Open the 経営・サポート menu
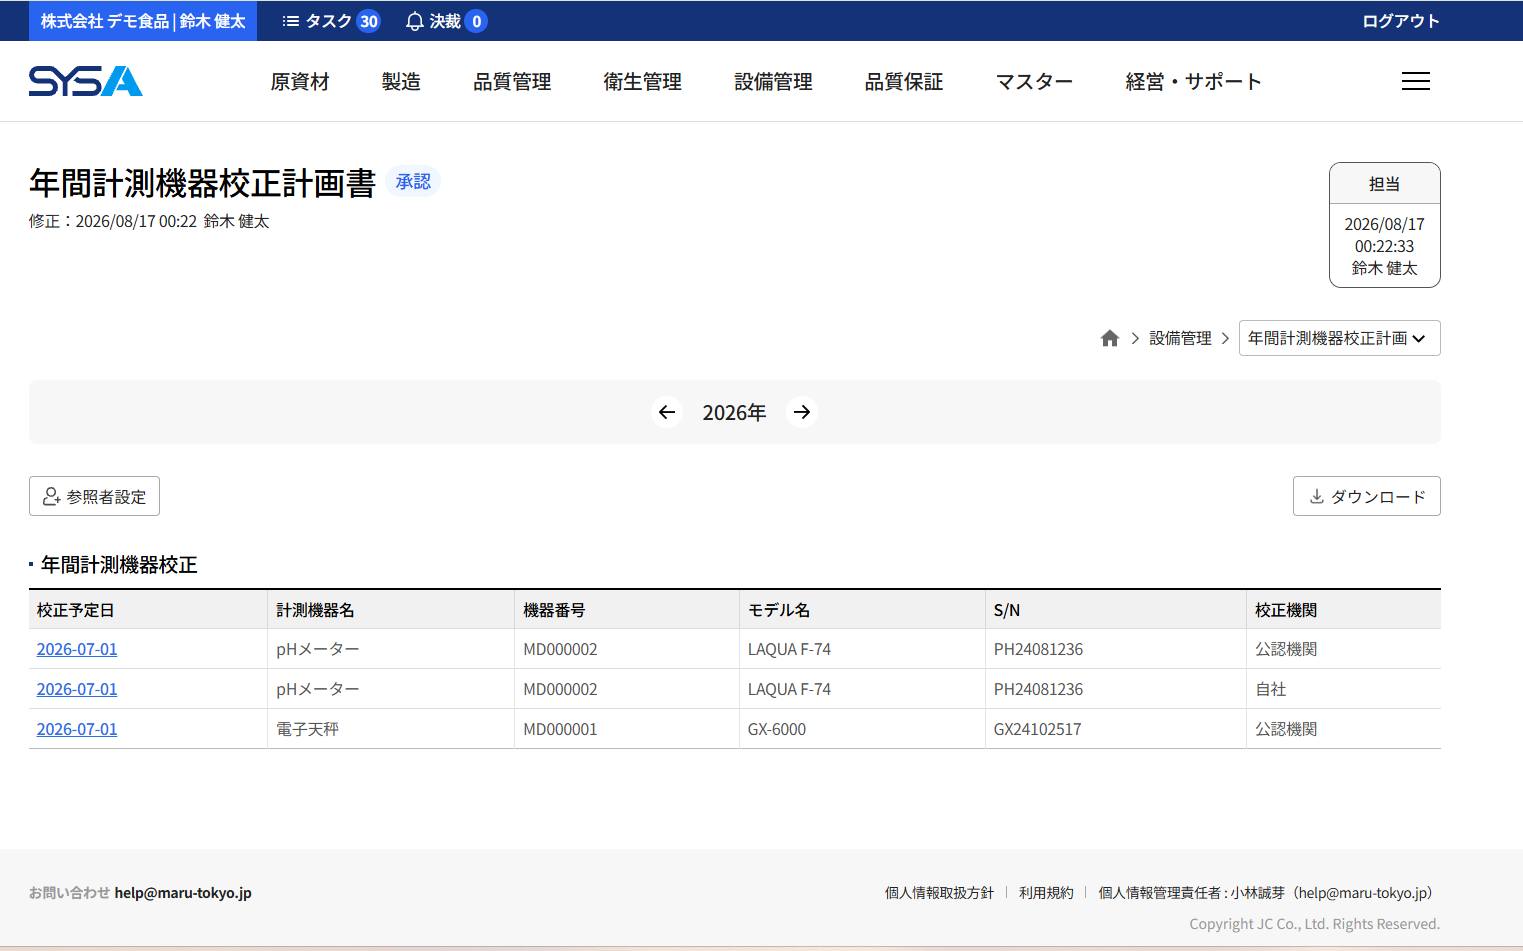1523x951 pixels. (1194, 82)
